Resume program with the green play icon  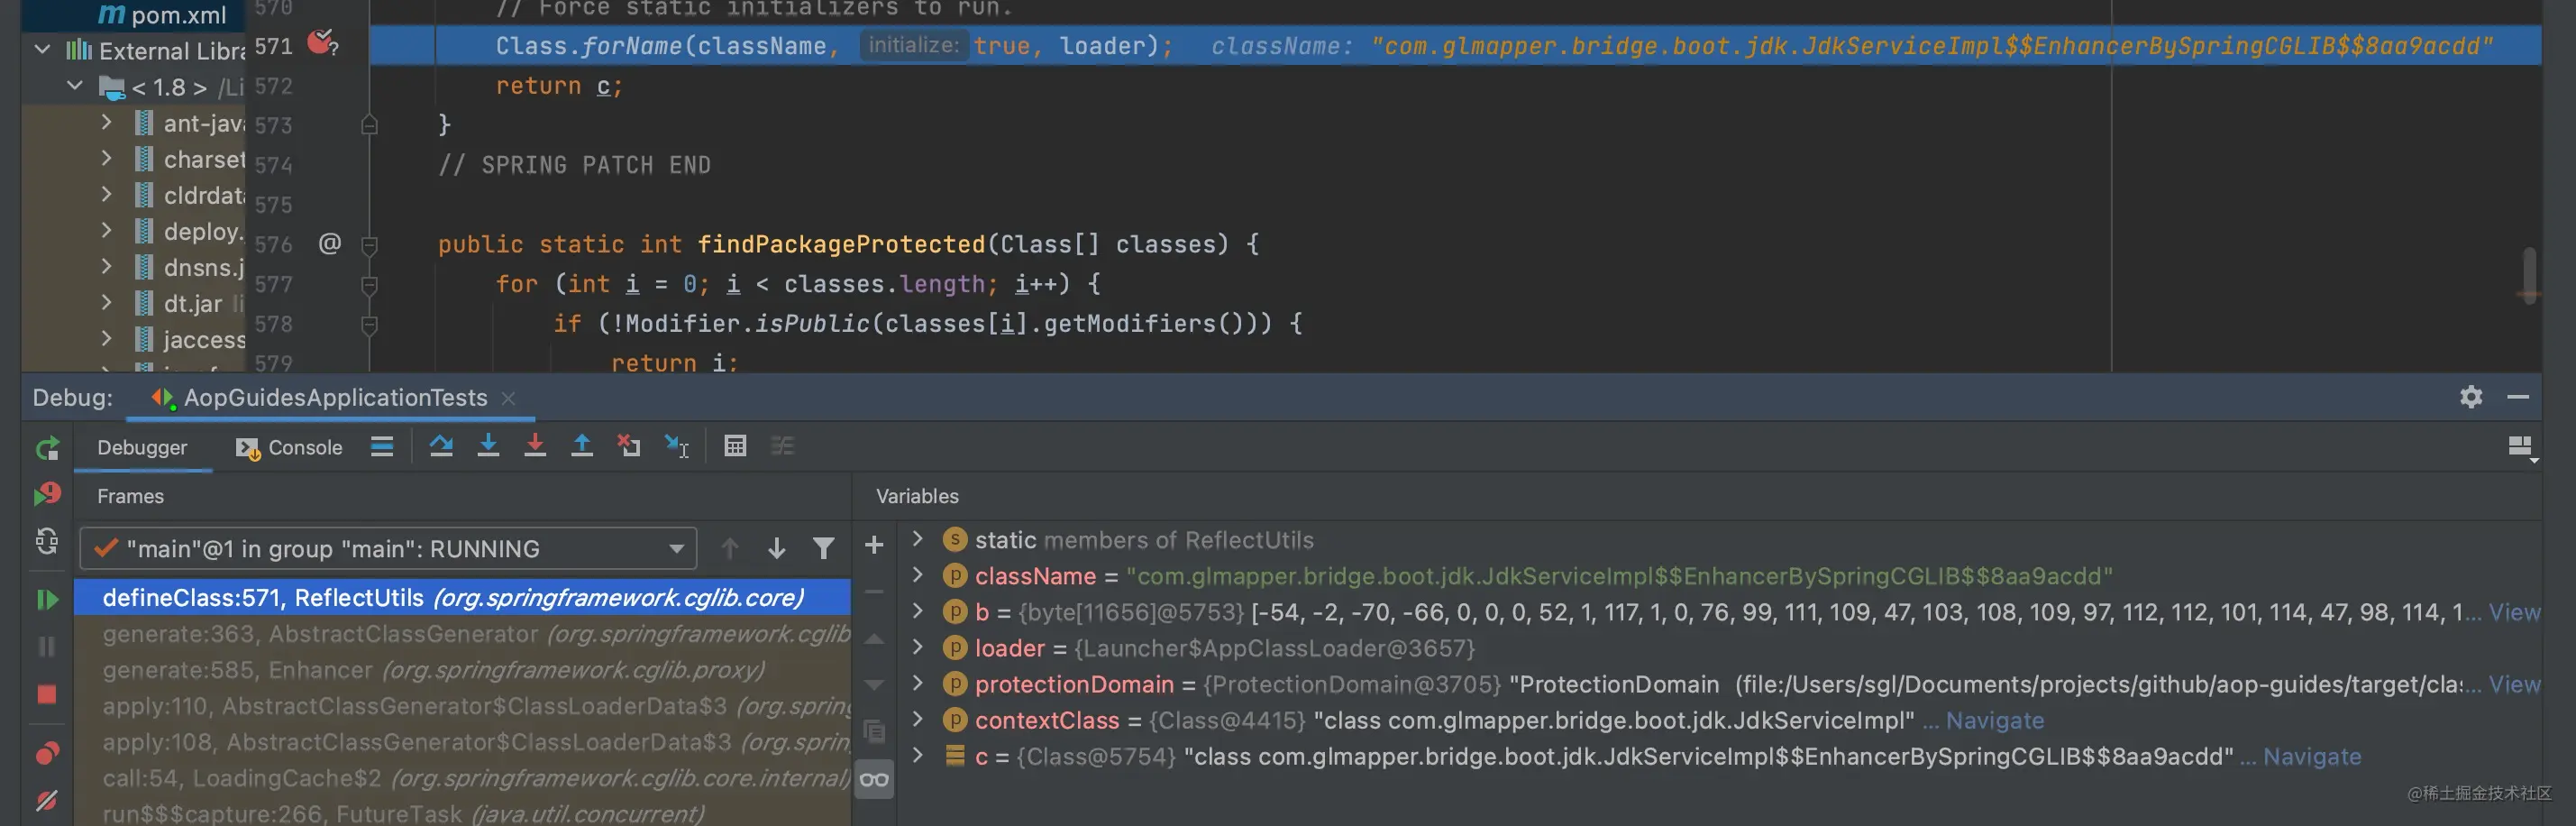(47, 599)
